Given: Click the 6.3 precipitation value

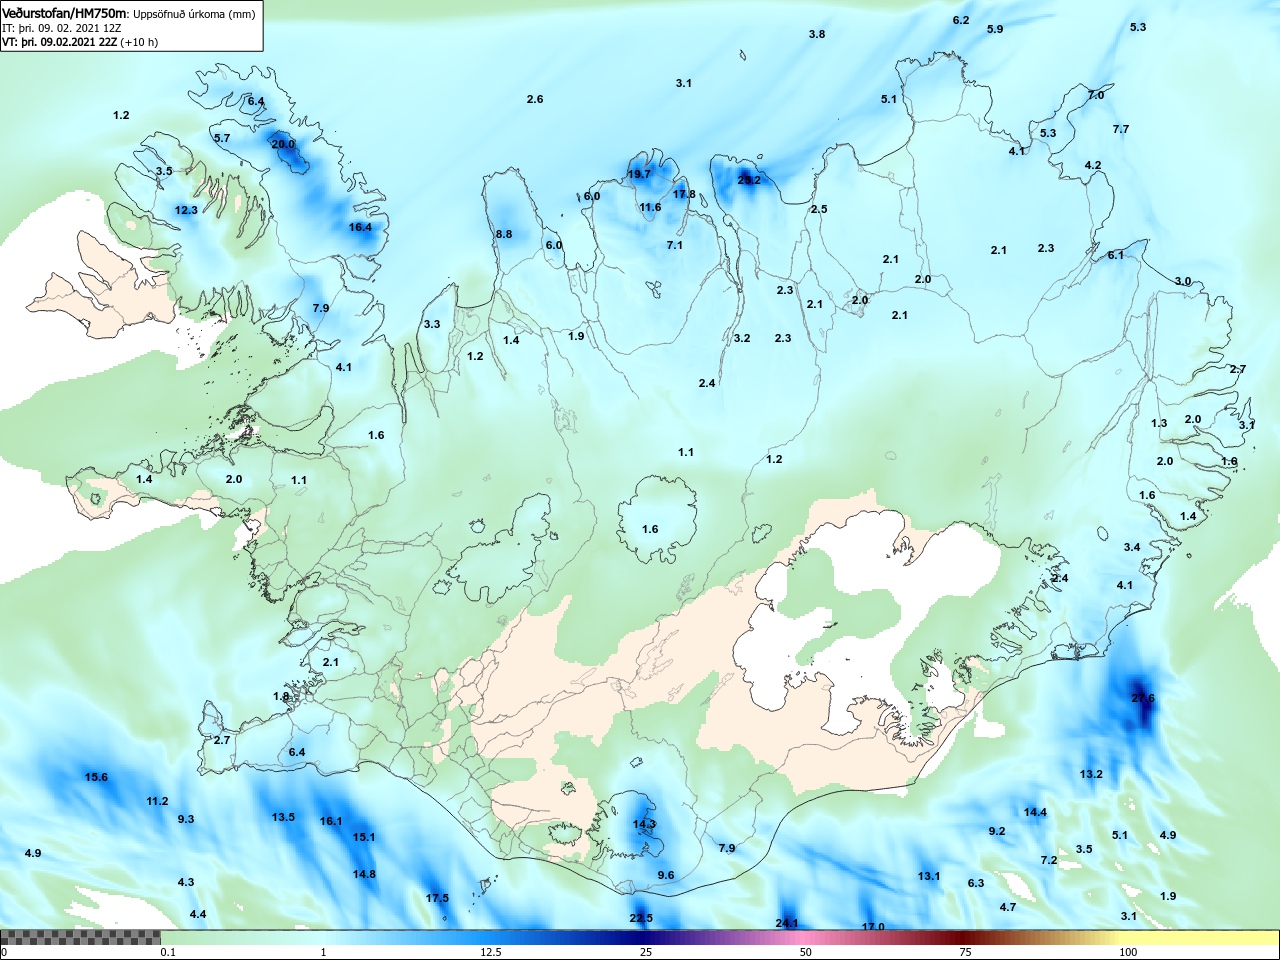Looking at the screenshot, I should (x=976, y=883).
